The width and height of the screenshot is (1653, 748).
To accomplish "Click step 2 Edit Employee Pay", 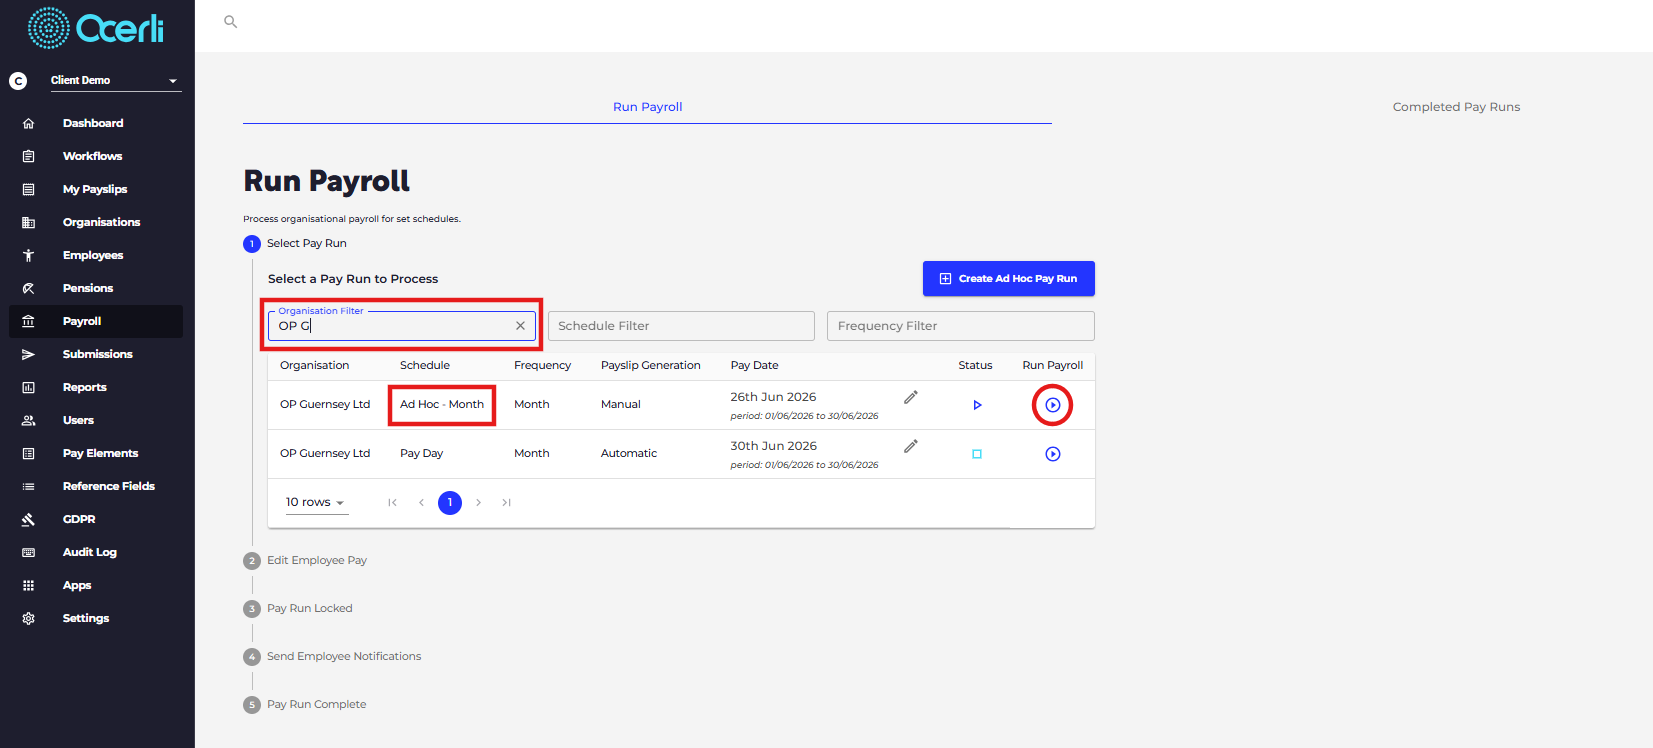I will tap(305, 560).
